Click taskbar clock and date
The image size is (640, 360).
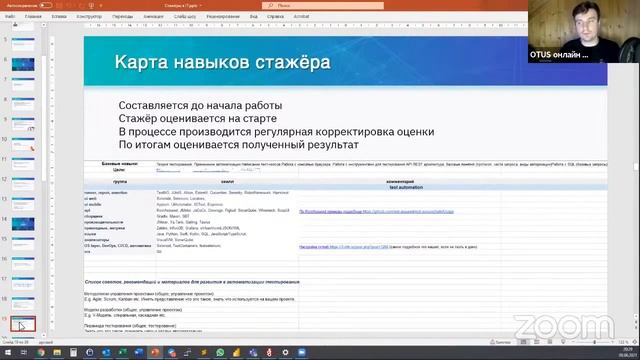click(627, 353)
